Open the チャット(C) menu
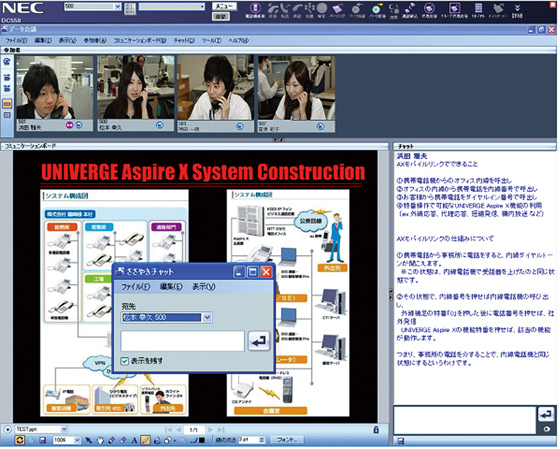This screenshot has height=449, width=560. (184, 40)
